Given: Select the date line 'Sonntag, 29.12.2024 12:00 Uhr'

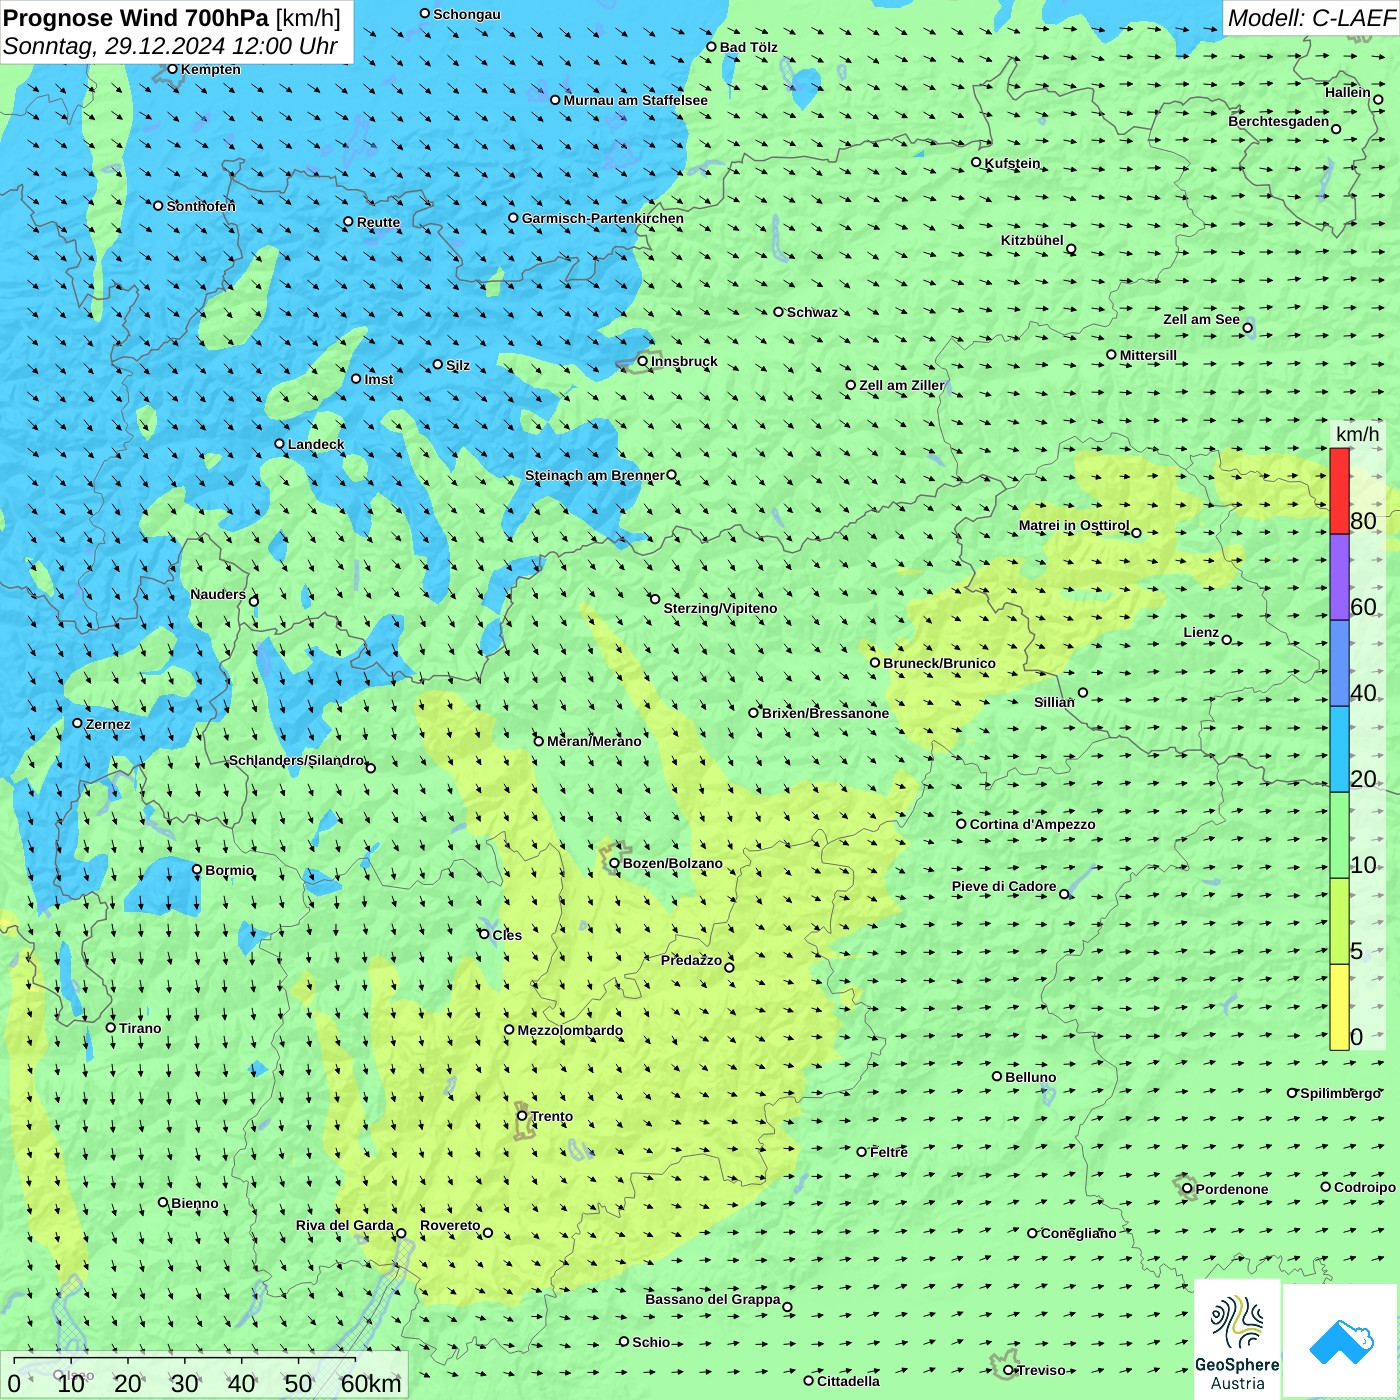Looking at the screenshot, I should tap(170, 46).
